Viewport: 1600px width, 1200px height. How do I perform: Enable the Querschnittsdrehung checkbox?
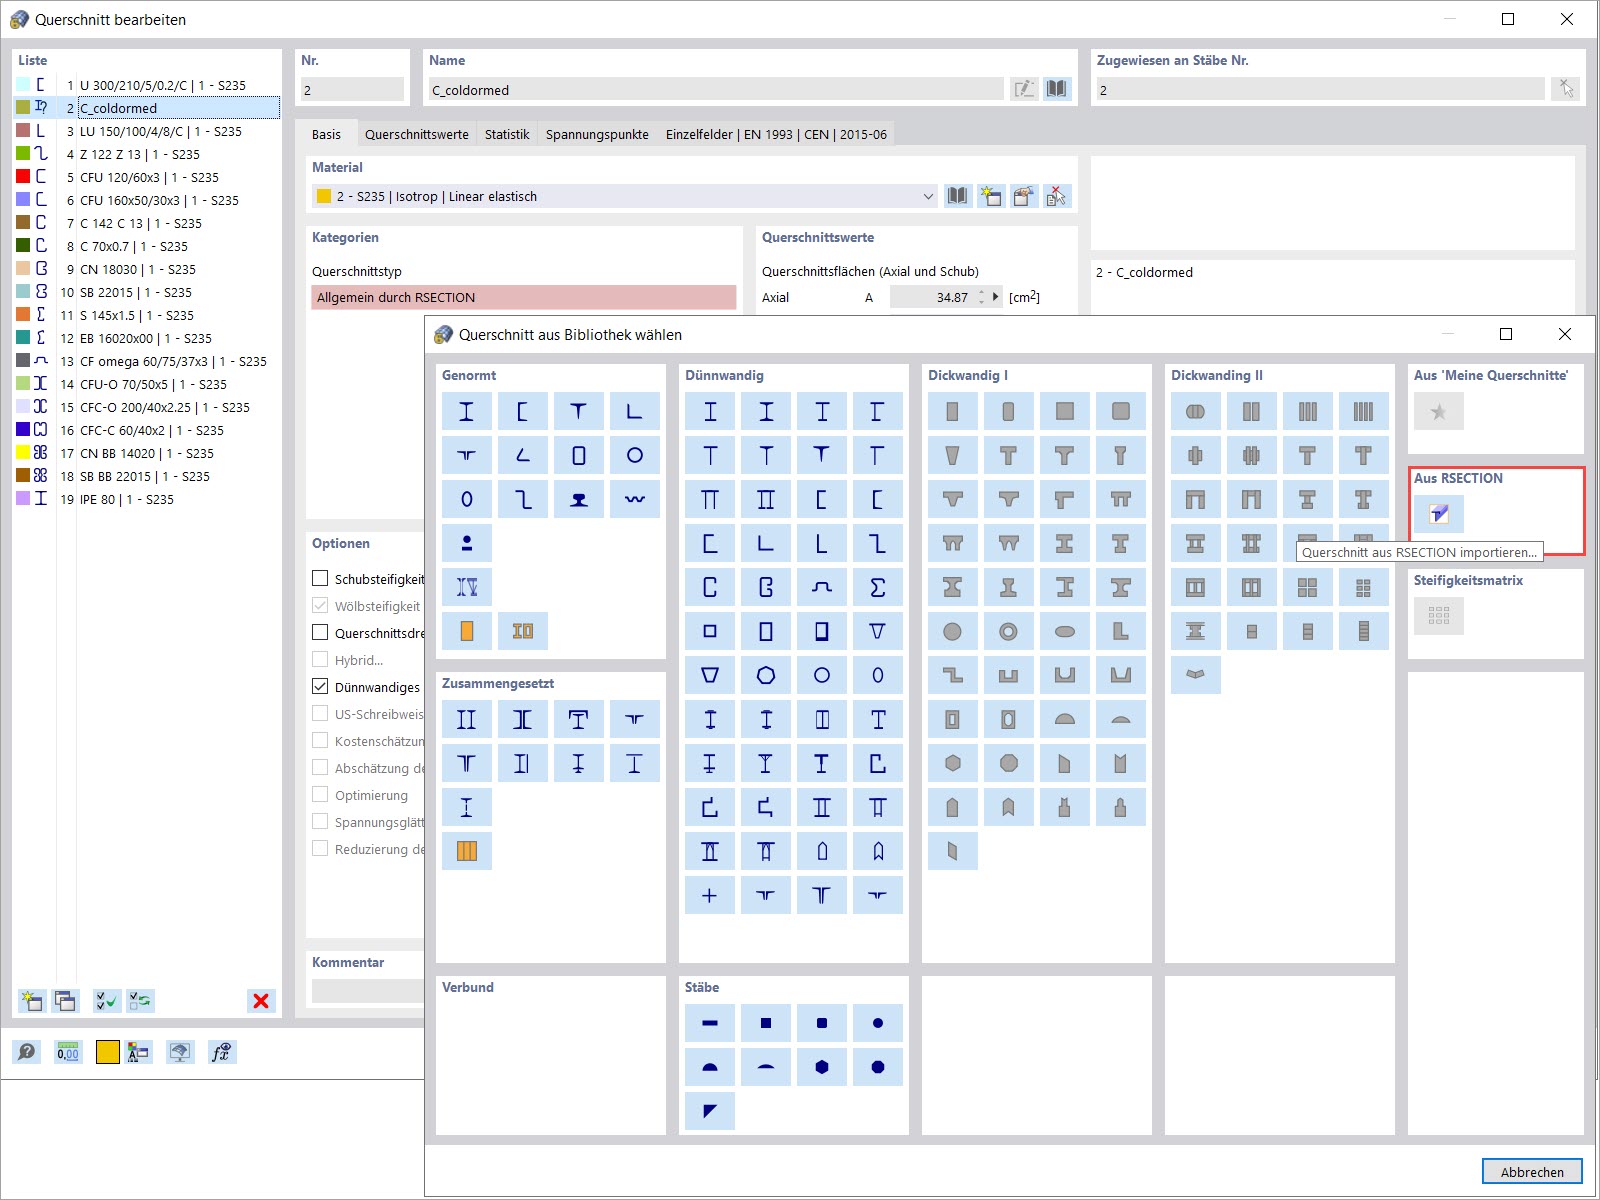click(x=320, y=632)
